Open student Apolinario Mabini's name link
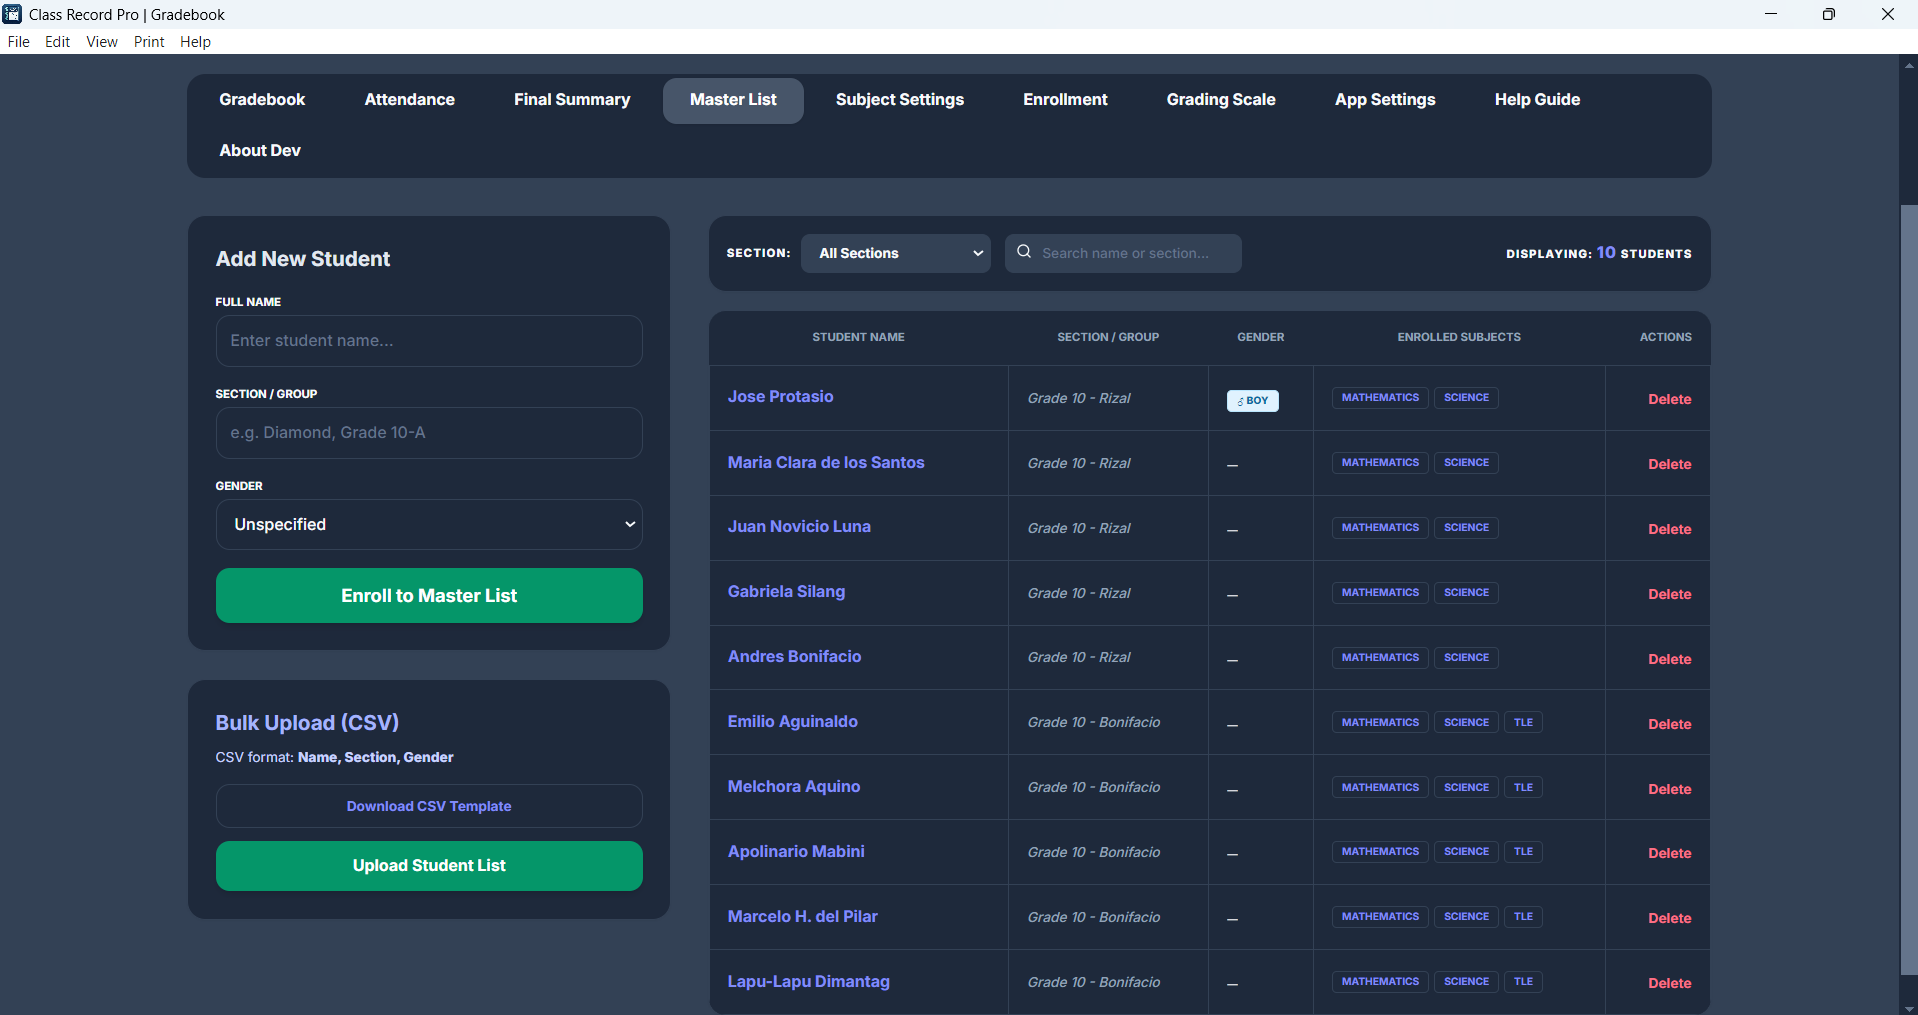Viewport: 1918px width, 1015px height. (796, 852)
